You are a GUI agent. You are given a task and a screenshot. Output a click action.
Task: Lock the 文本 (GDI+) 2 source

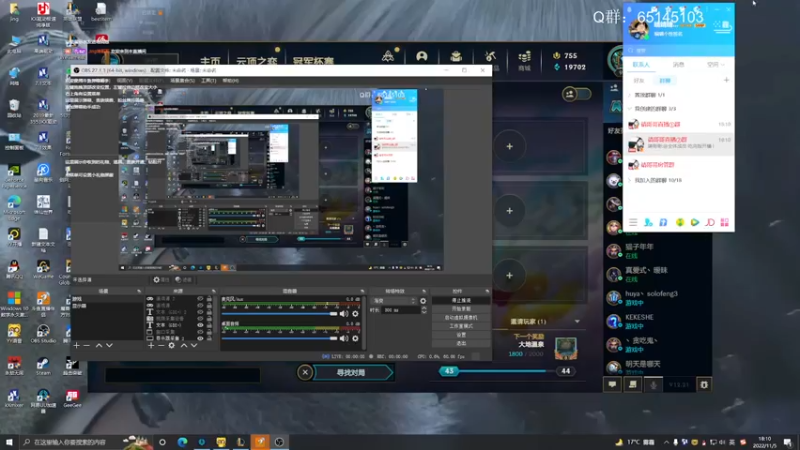209,312
